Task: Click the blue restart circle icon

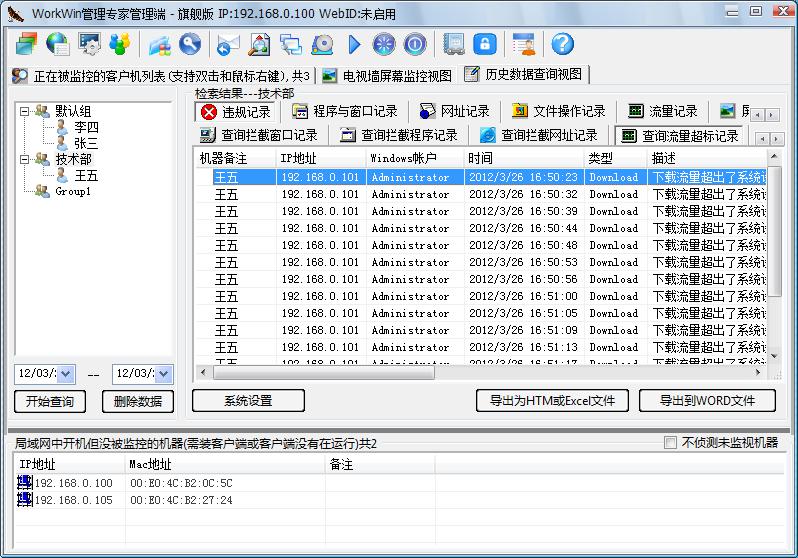Action: 384,44
